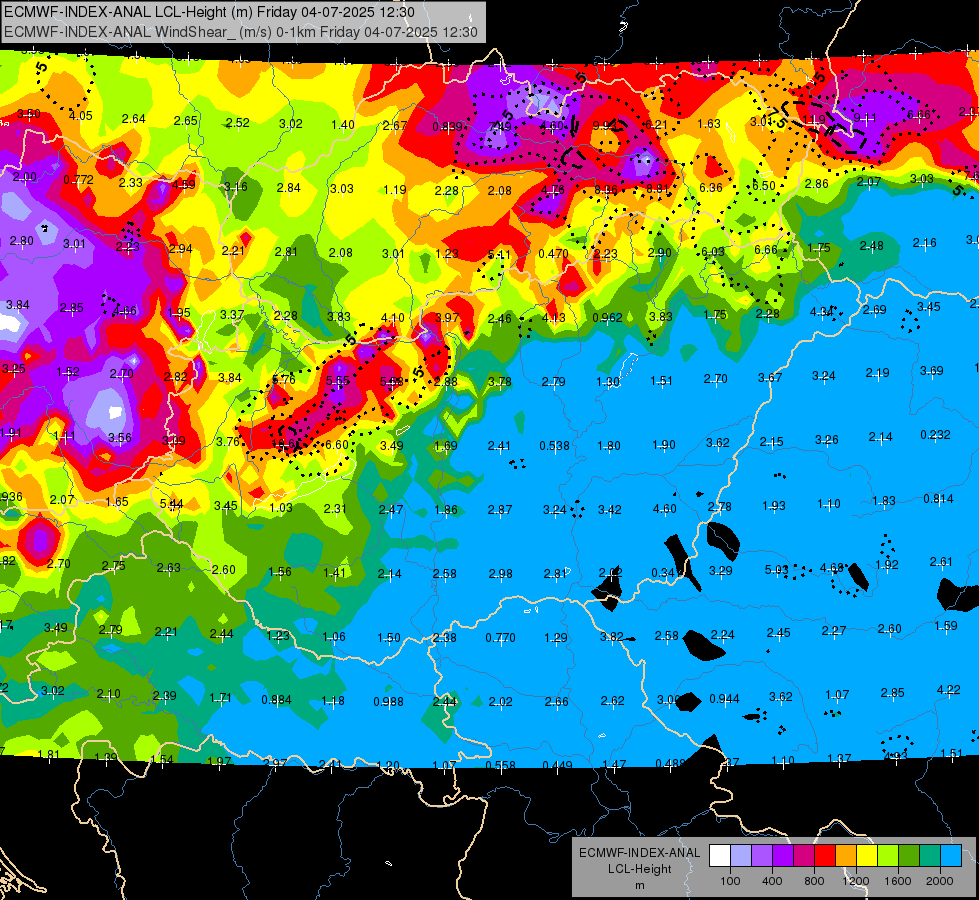This screenshot has width=979, height=900.
Task: Click the legend tick label 800
Action: click(814, 881)
